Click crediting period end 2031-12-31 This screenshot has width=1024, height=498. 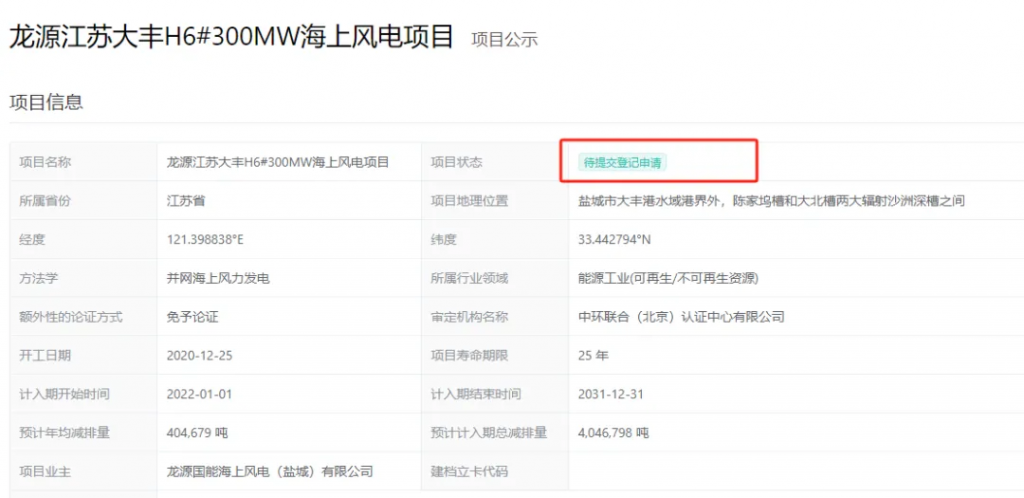click(610, 394)
